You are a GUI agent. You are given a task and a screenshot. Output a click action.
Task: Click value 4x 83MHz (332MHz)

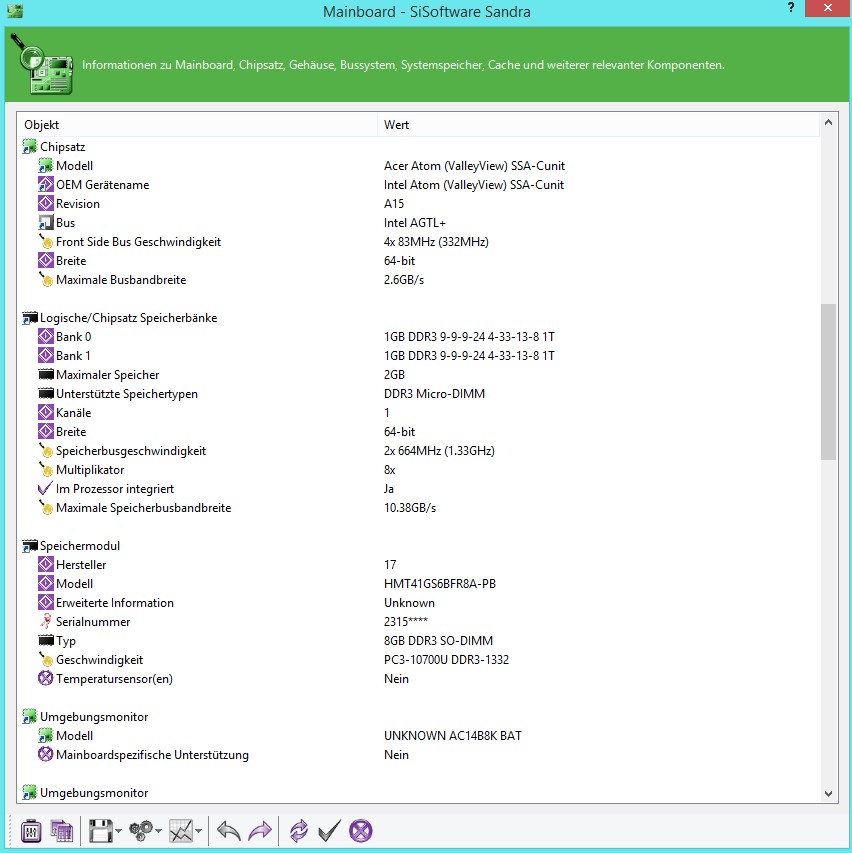coord(436,242)
